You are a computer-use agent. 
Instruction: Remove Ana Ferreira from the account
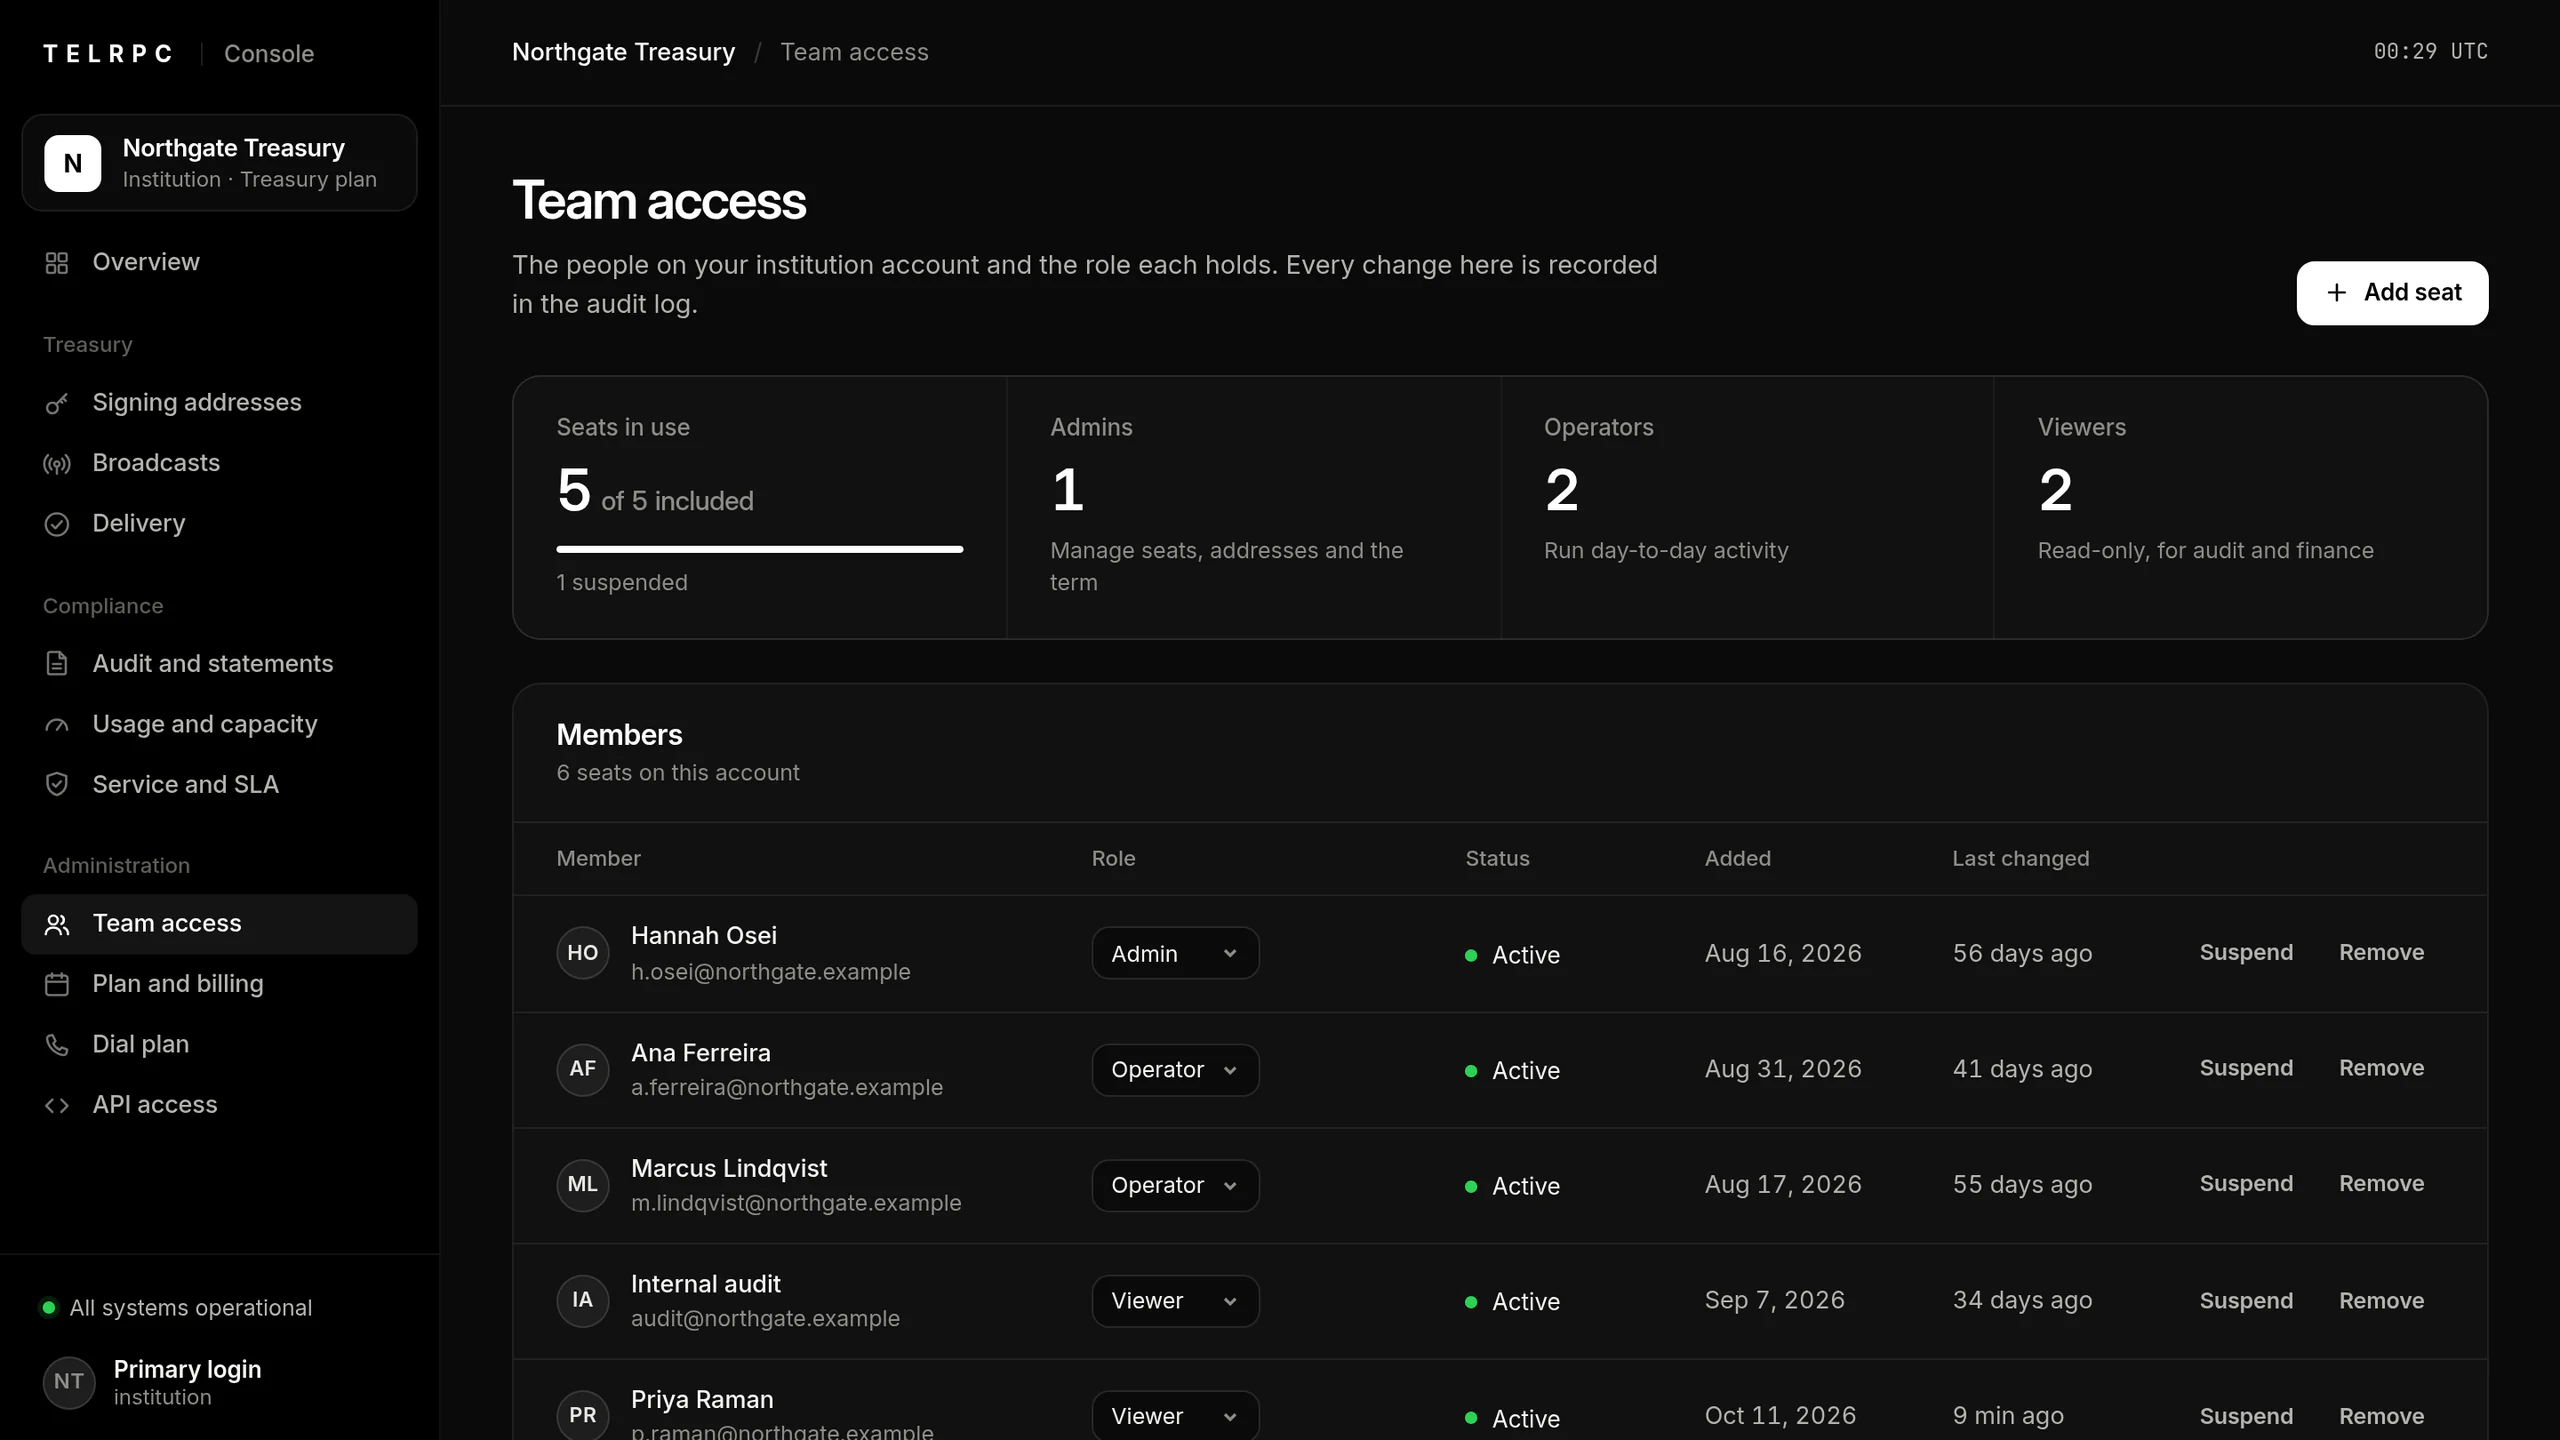pos(2381,1068)
